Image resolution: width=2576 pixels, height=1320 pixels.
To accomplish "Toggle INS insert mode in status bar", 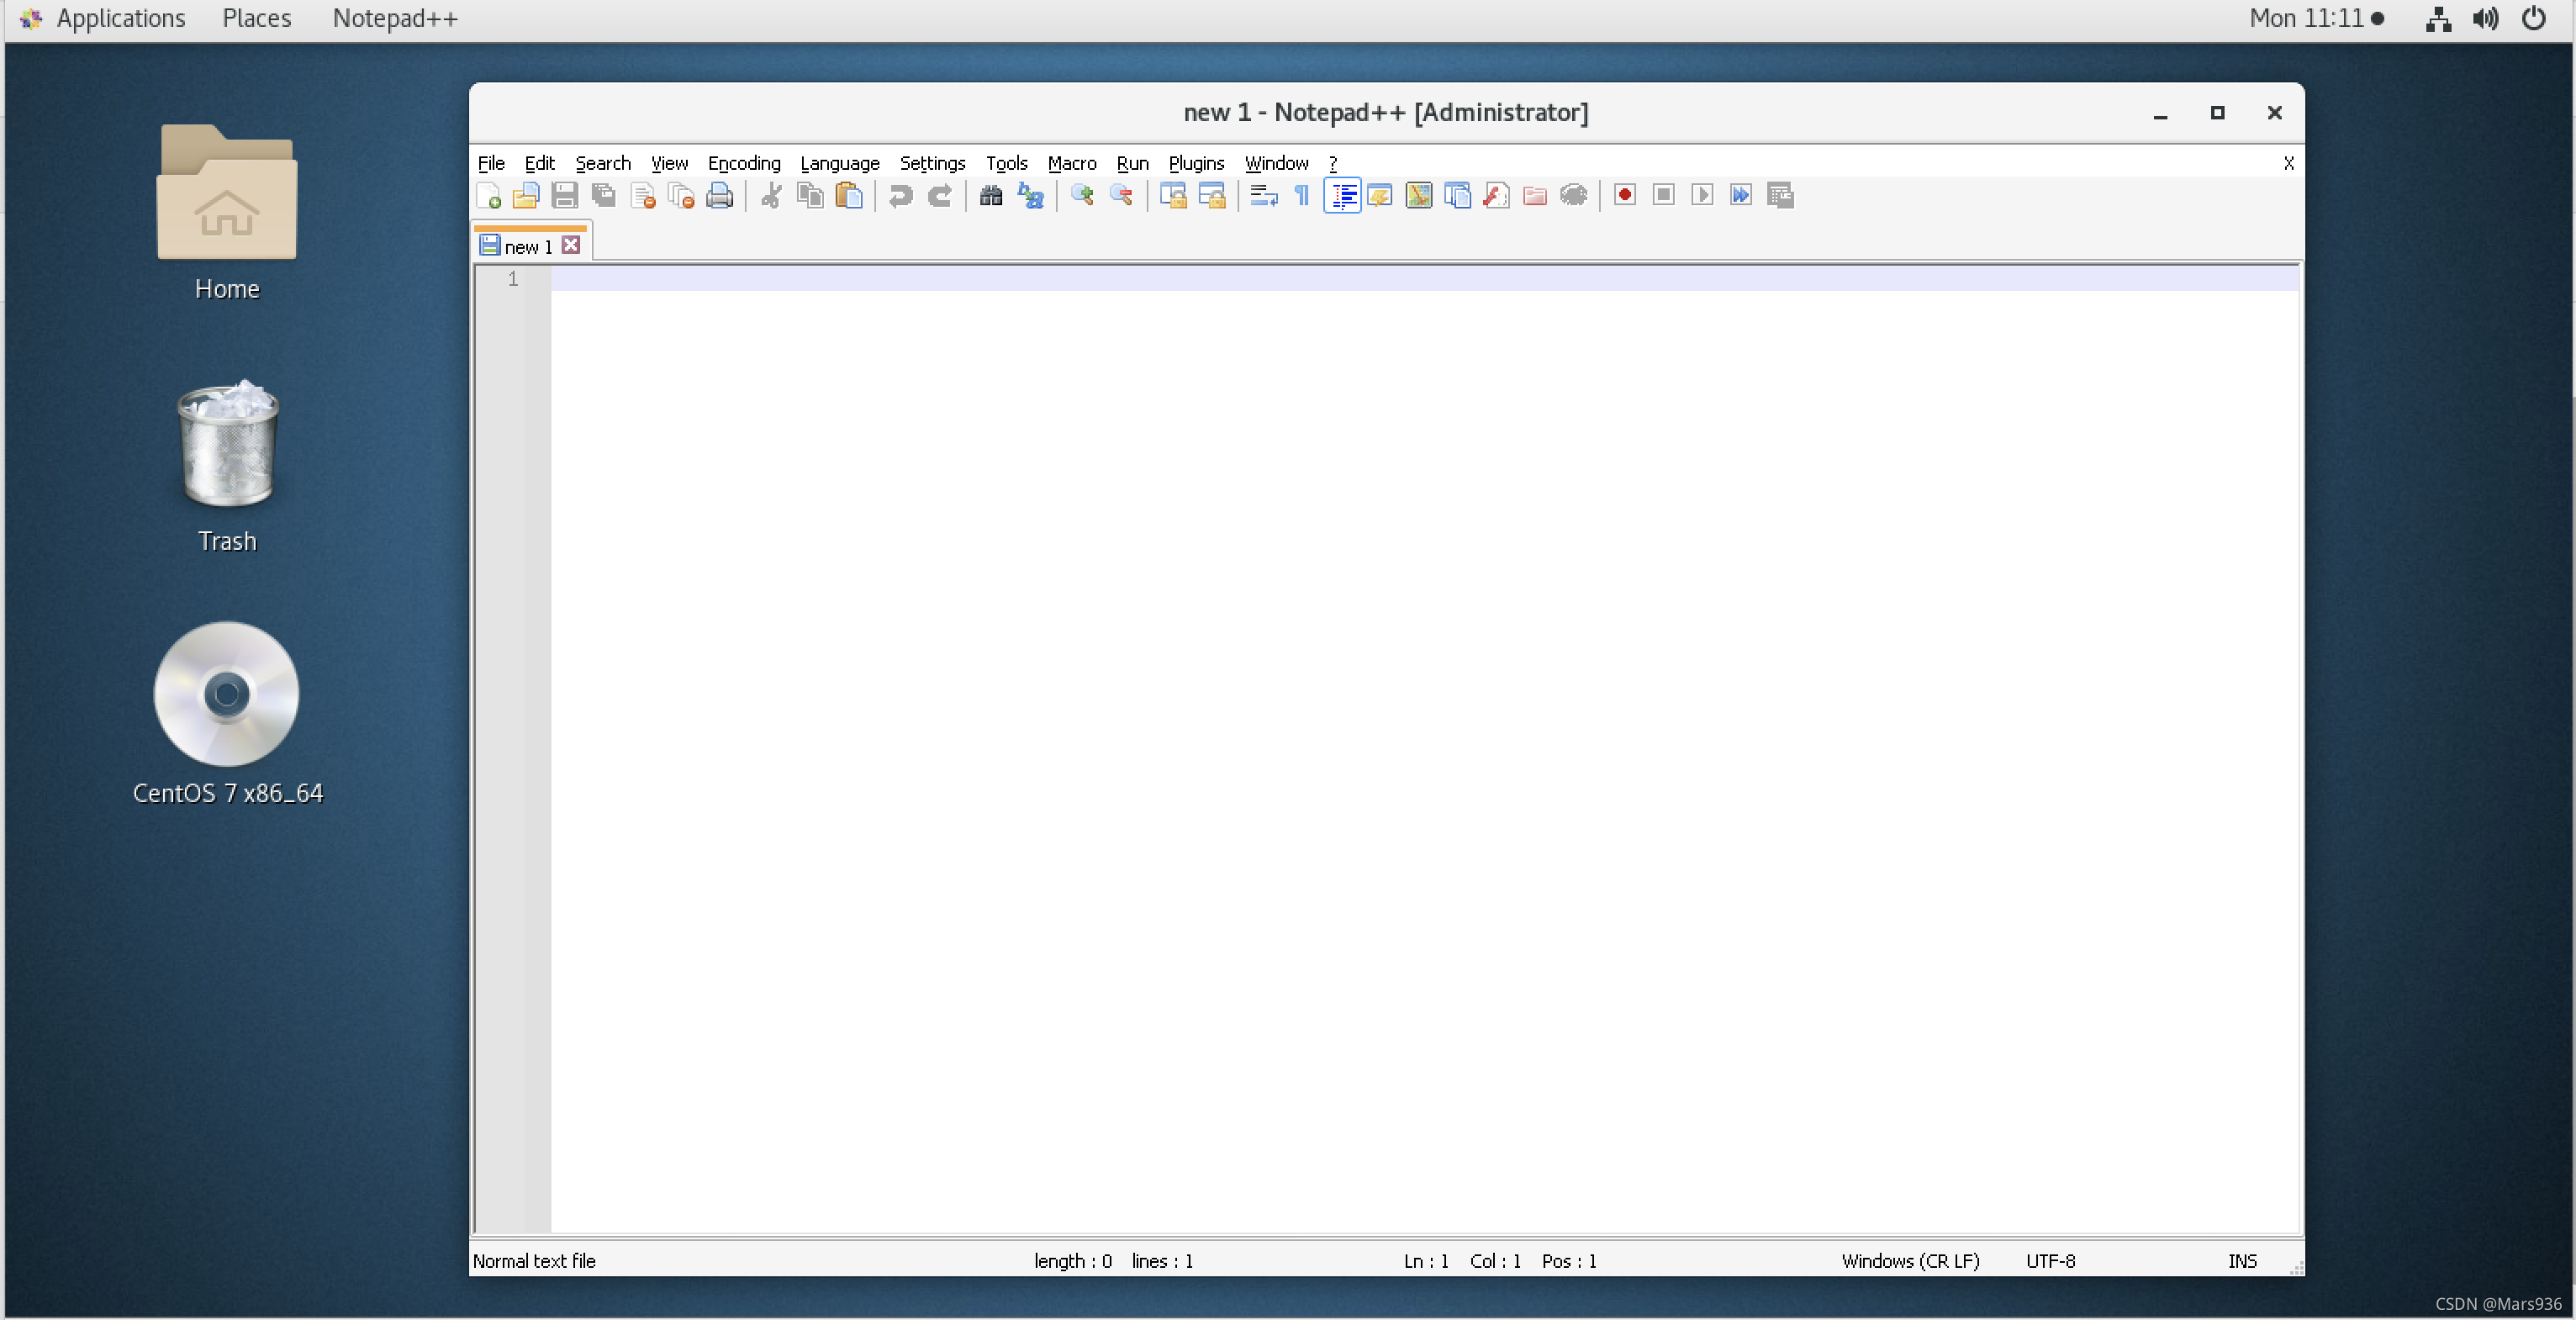I will tap(2242, 1261).
